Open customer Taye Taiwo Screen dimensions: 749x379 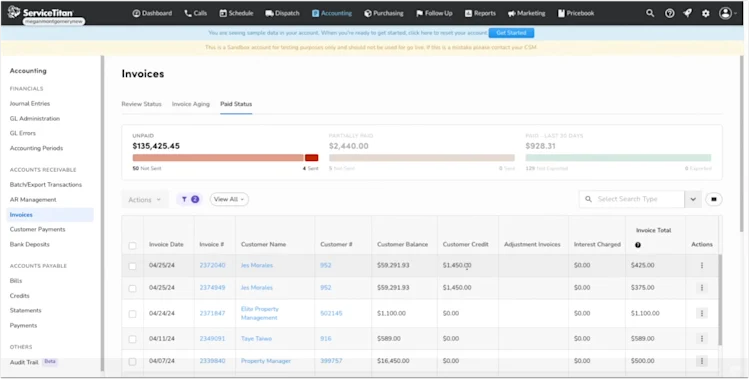(256, 338)
